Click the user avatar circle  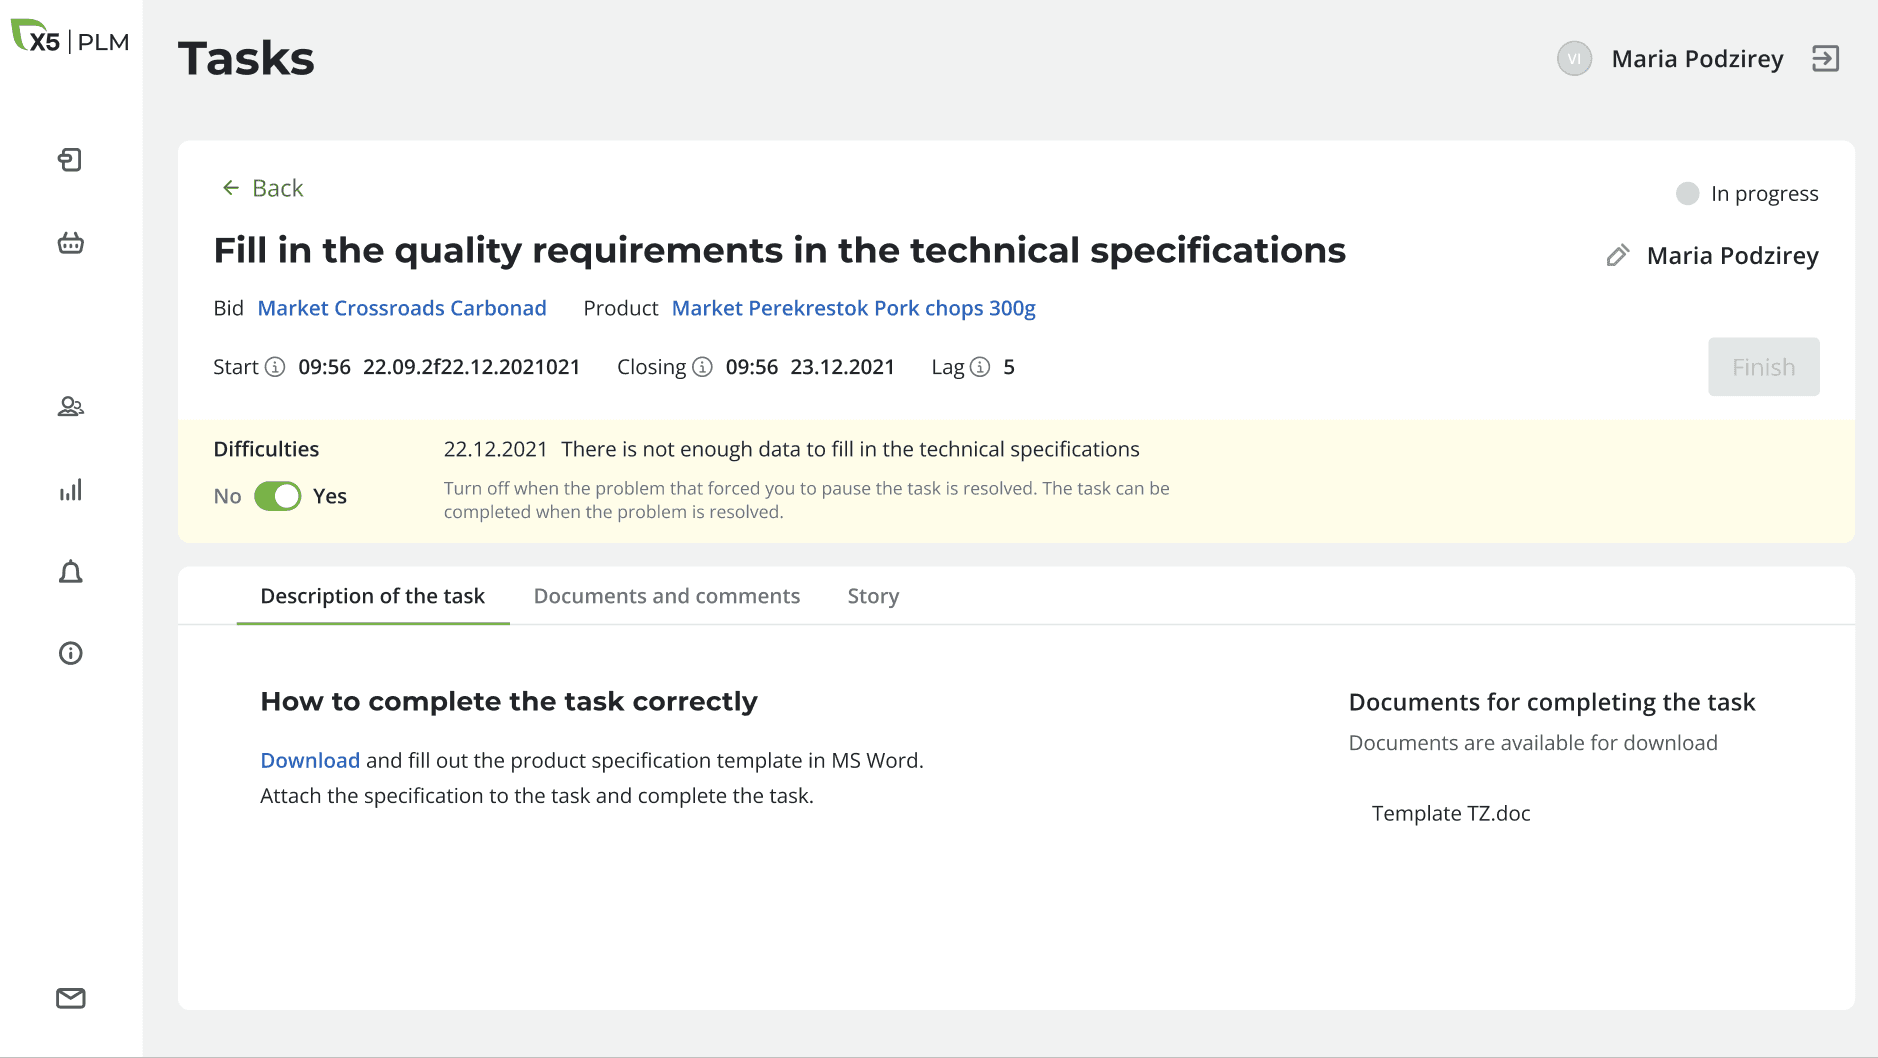pyautogui.click(x=1574, y=59)
